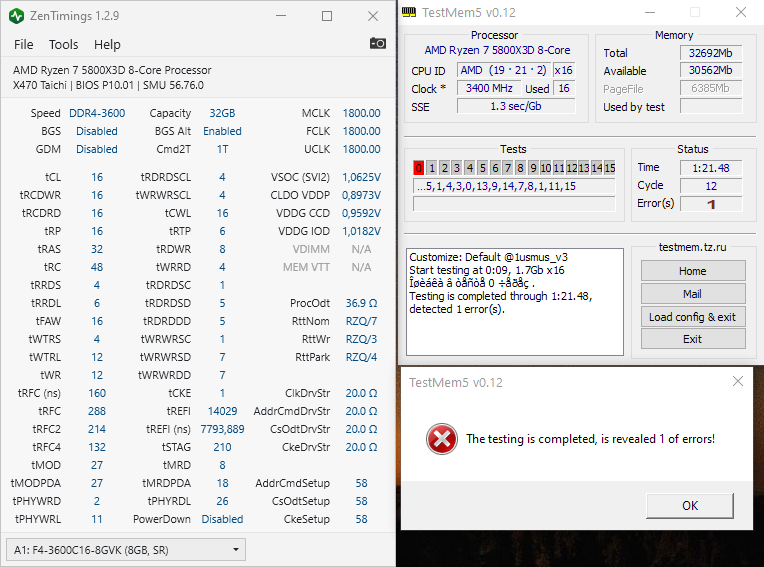
Task: Click Load config & exit button
Action: 693,317
